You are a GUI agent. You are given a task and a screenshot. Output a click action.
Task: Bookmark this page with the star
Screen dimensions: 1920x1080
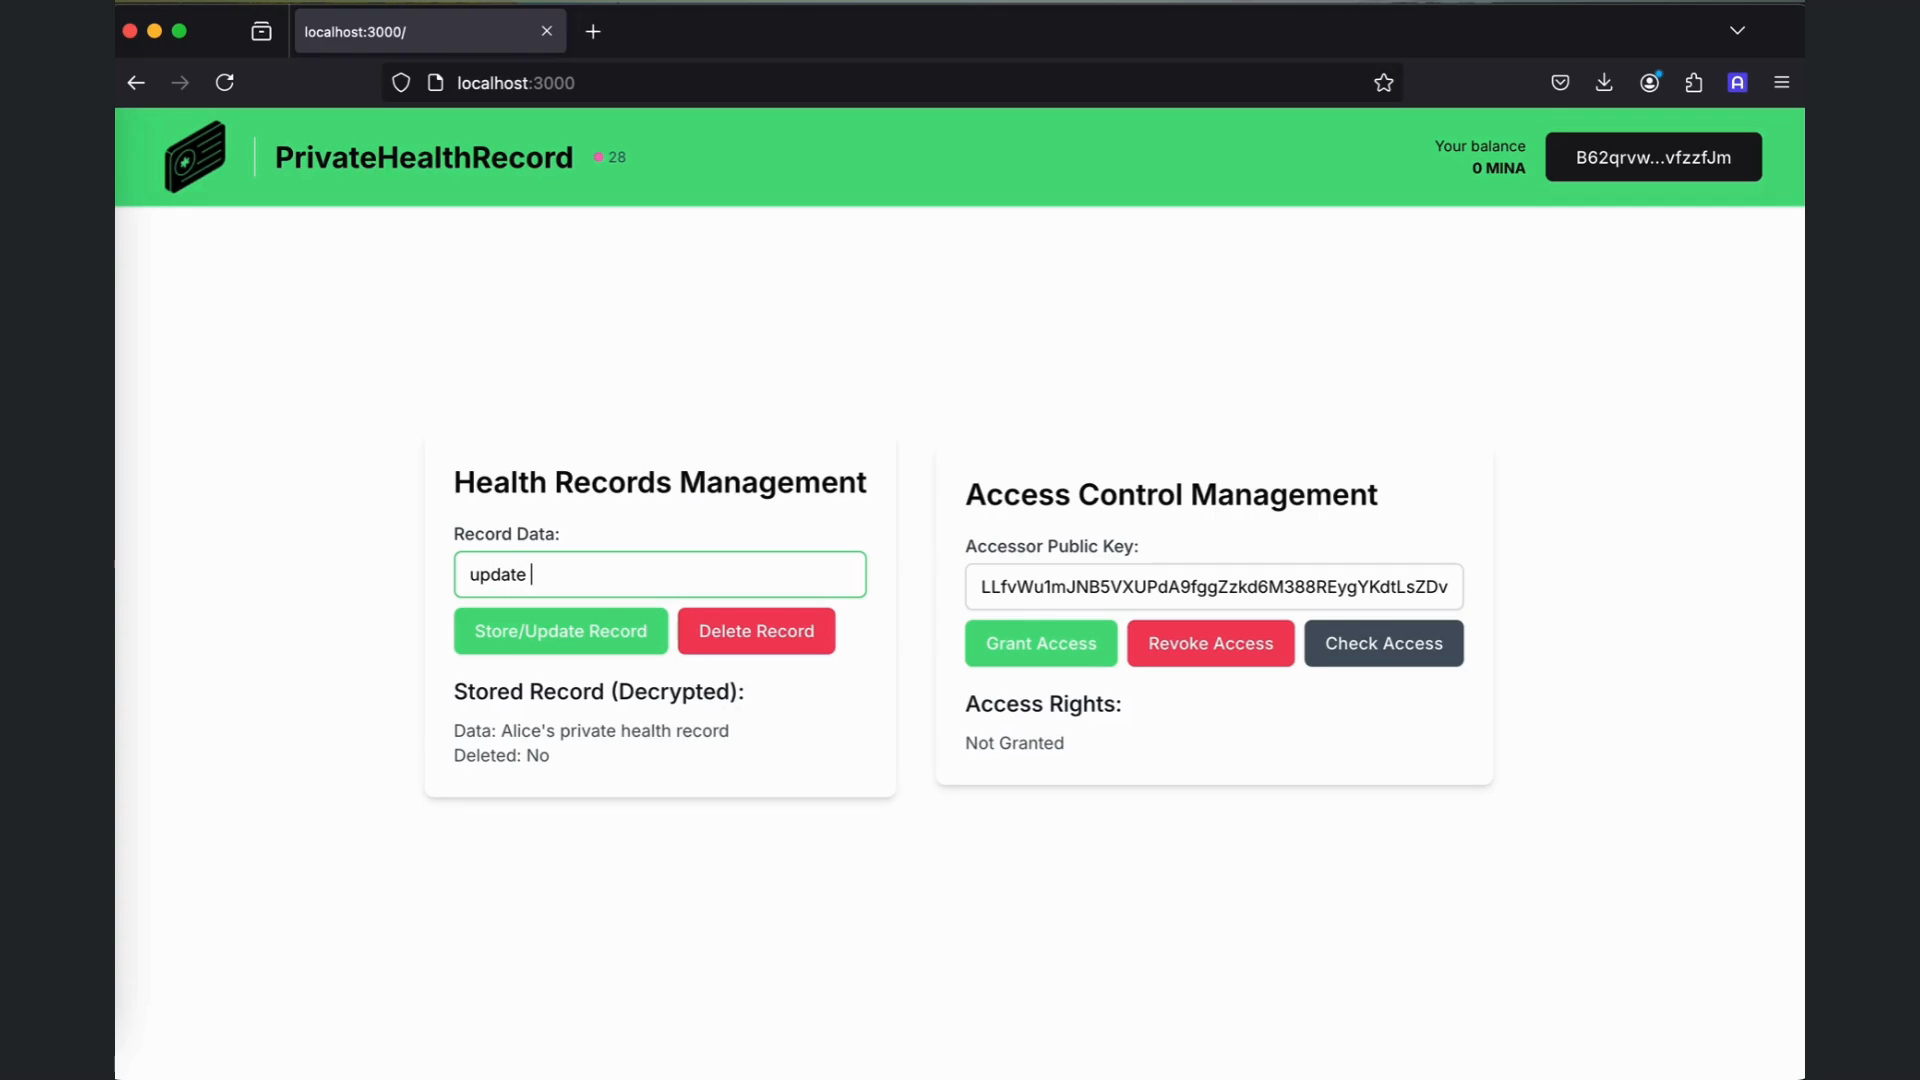coord(1384,83)
